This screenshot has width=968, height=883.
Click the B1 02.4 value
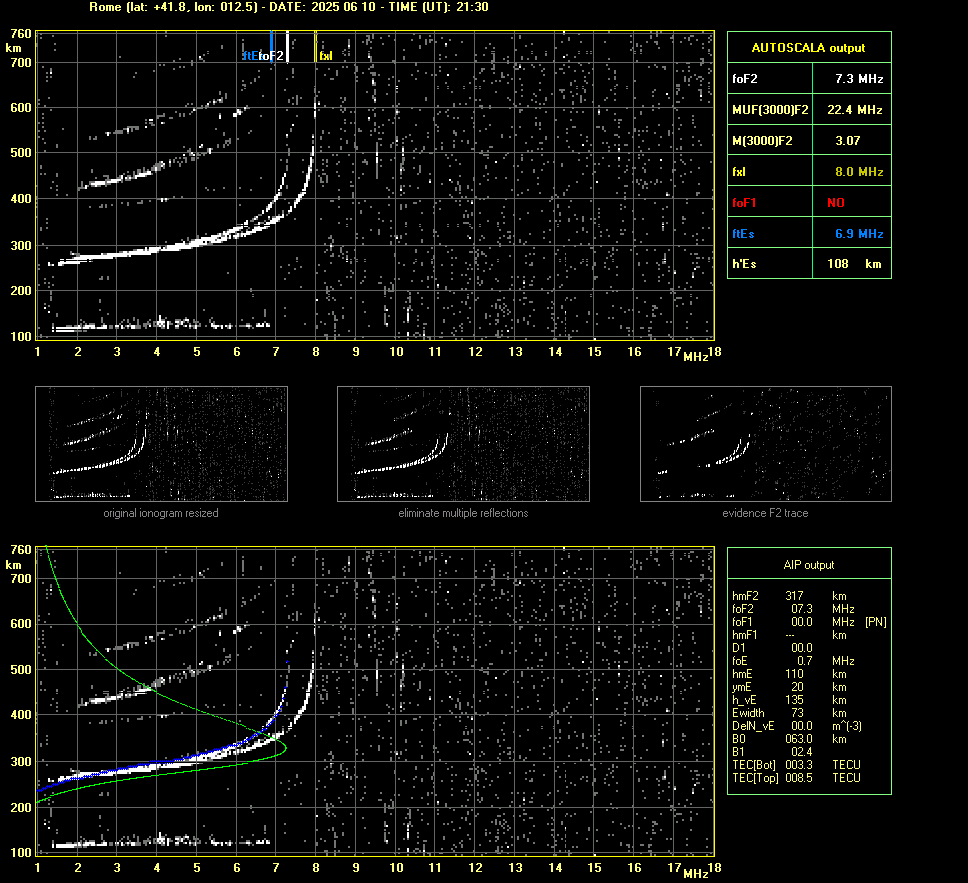[801, 751]
